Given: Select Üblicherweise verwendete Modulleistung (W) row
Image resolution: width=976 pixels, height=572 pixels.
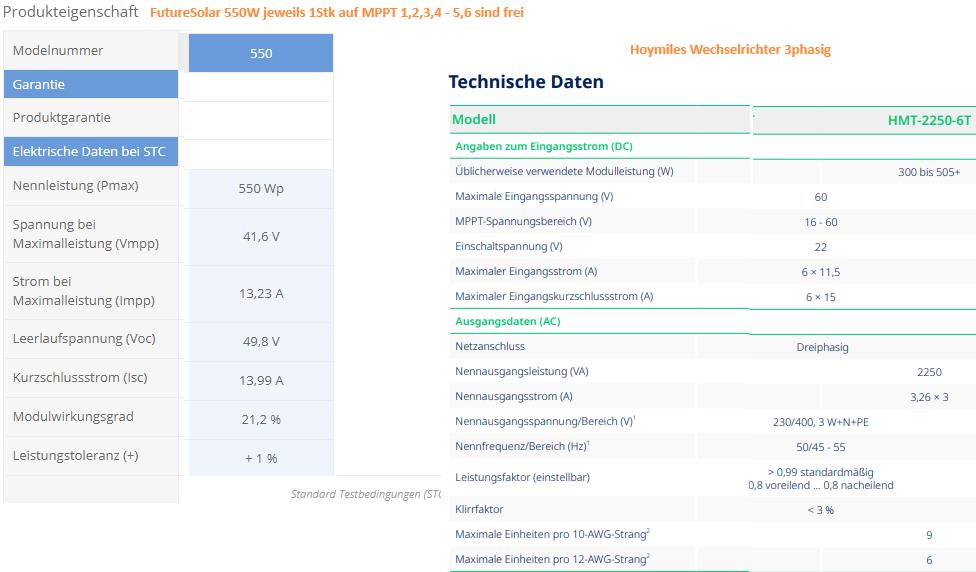Looking at the screenshot, I should click(564, 171).
